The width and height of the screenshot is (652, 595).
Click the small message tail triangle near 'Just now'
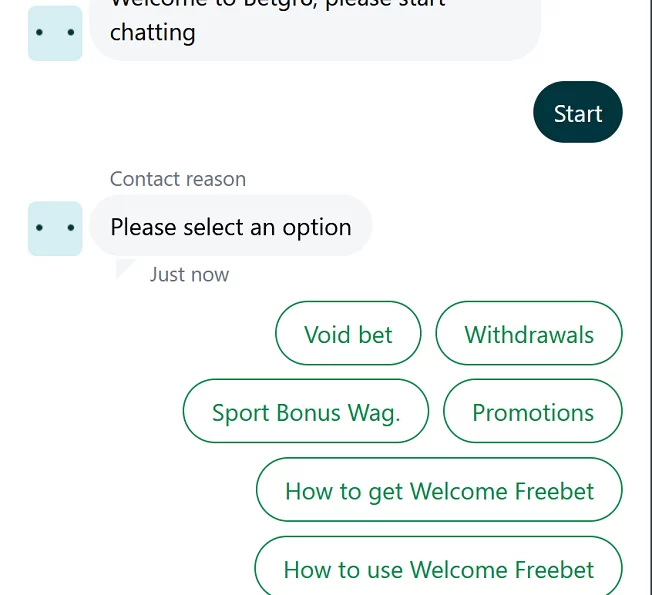coord(126,269)
